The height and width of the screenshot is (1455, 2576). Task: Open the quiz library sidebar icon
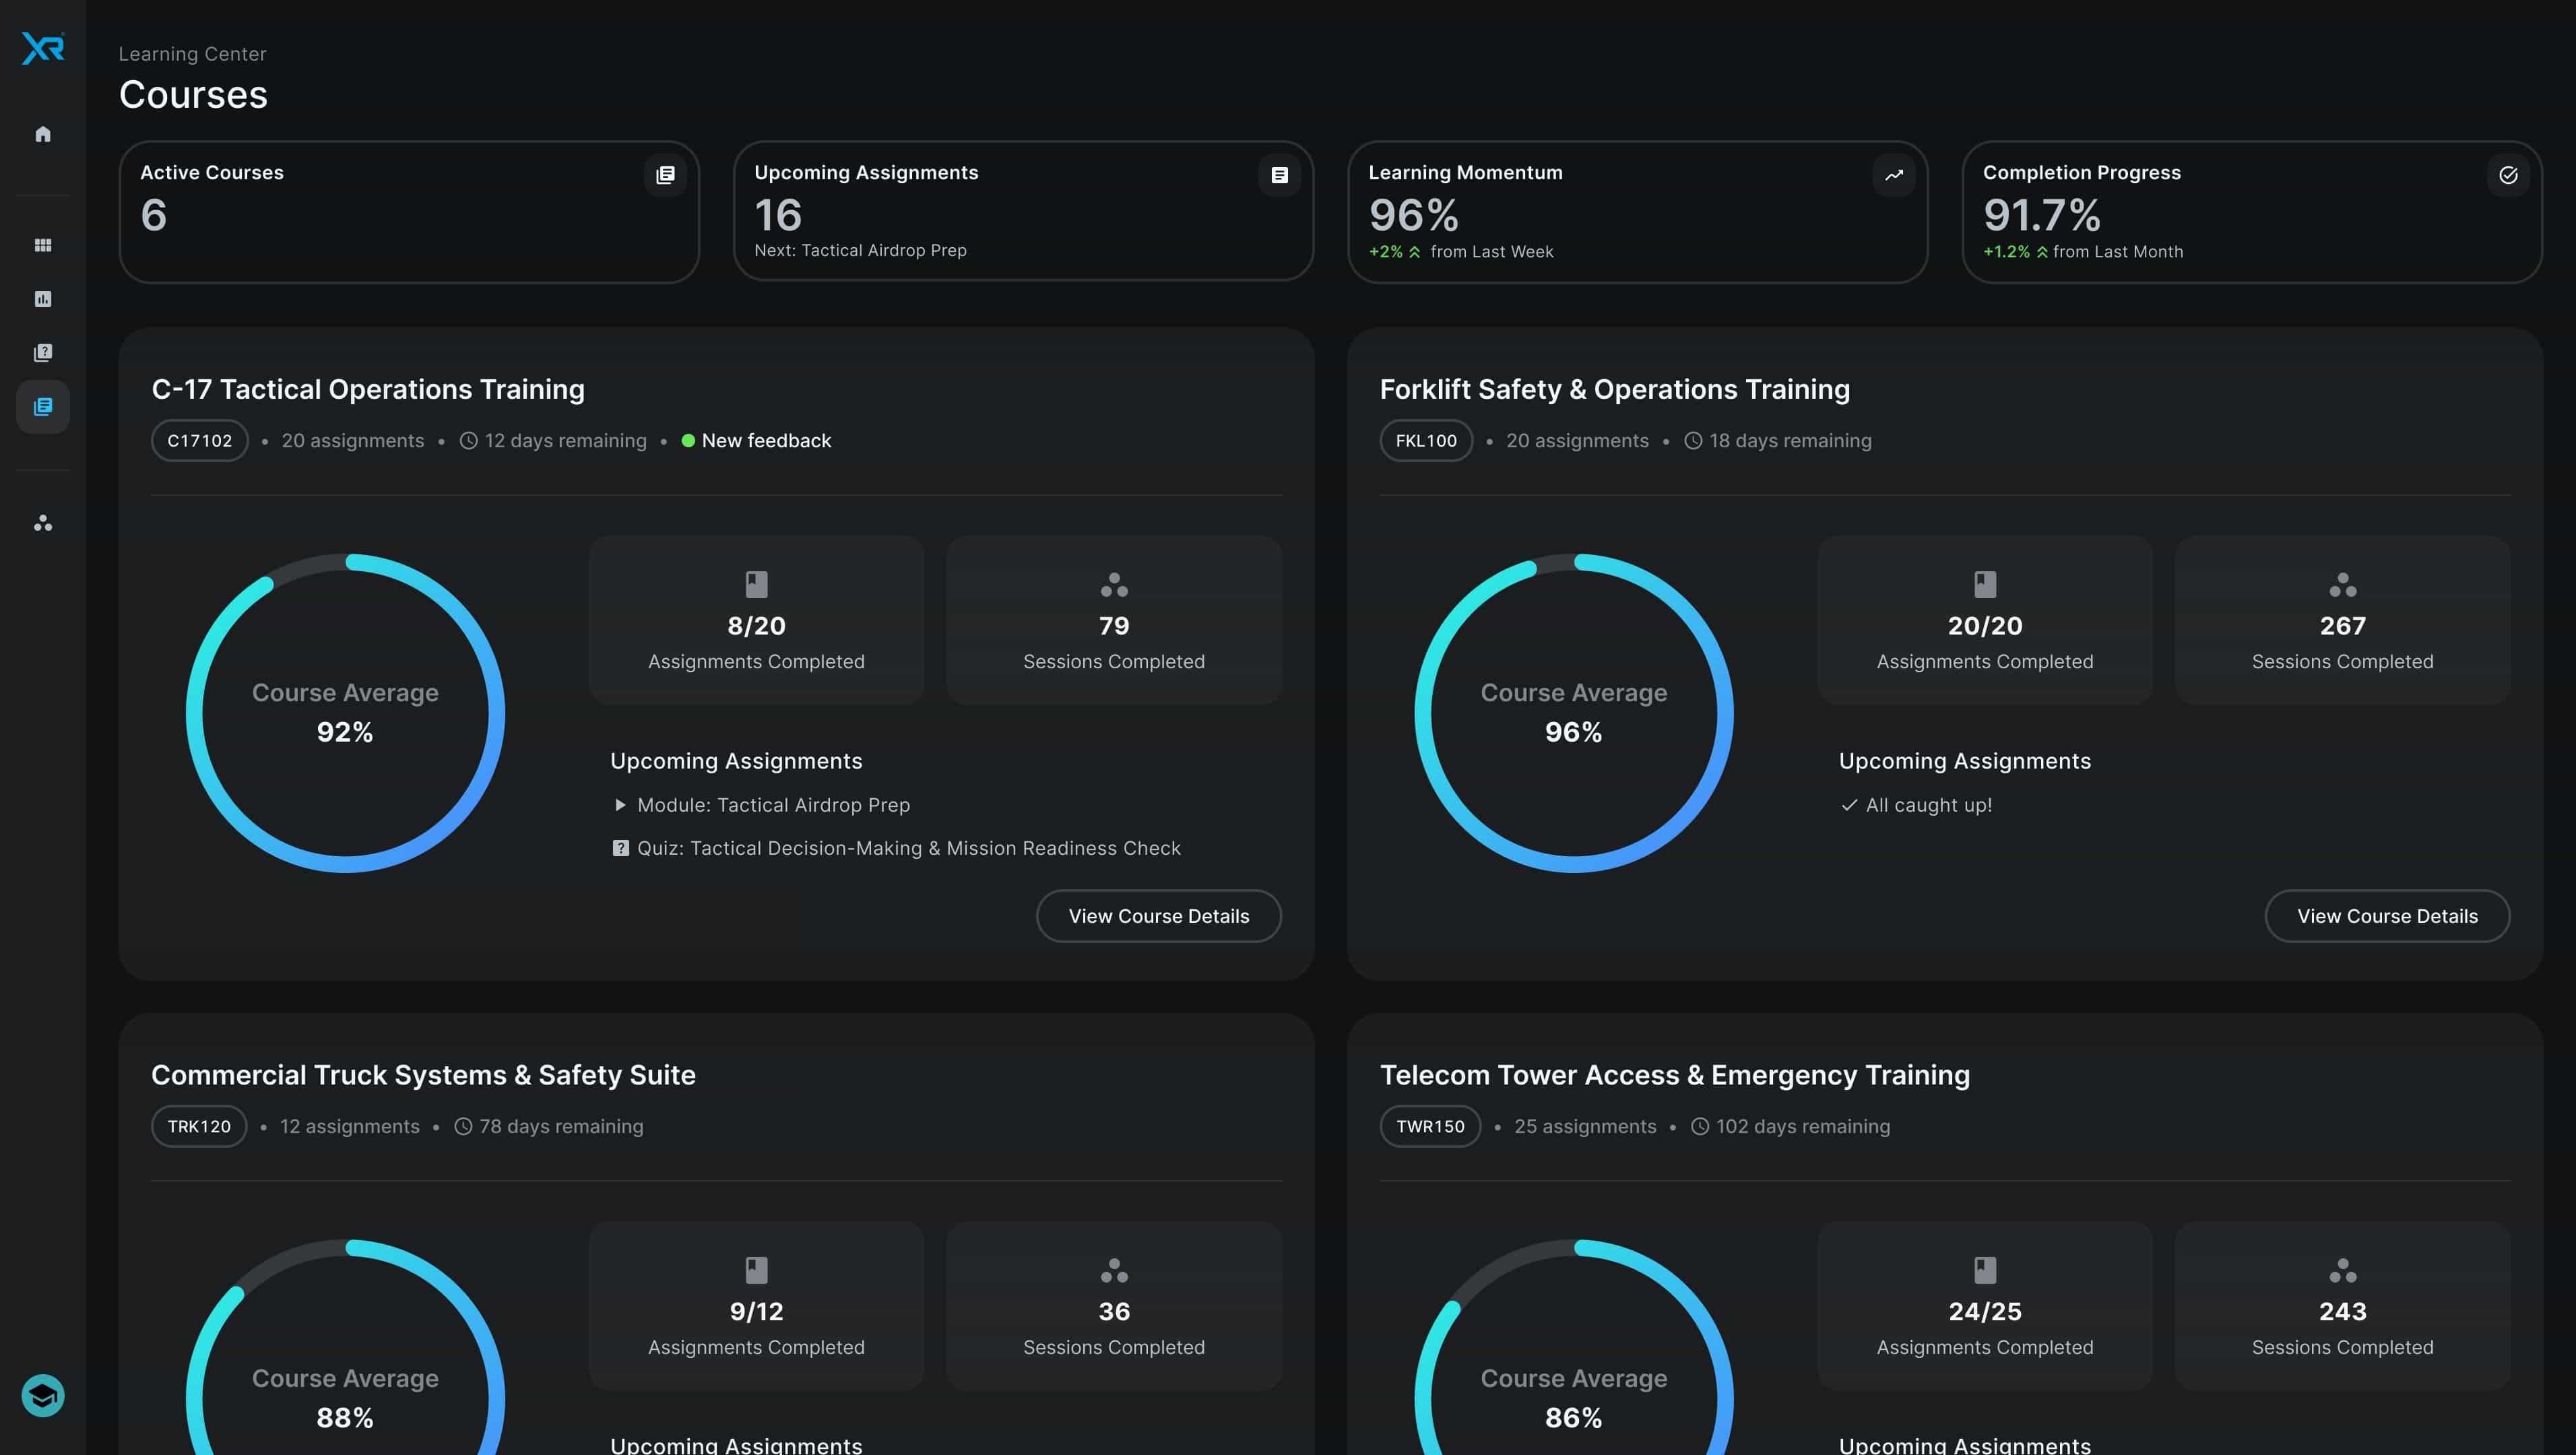click(x=43, y=352)
